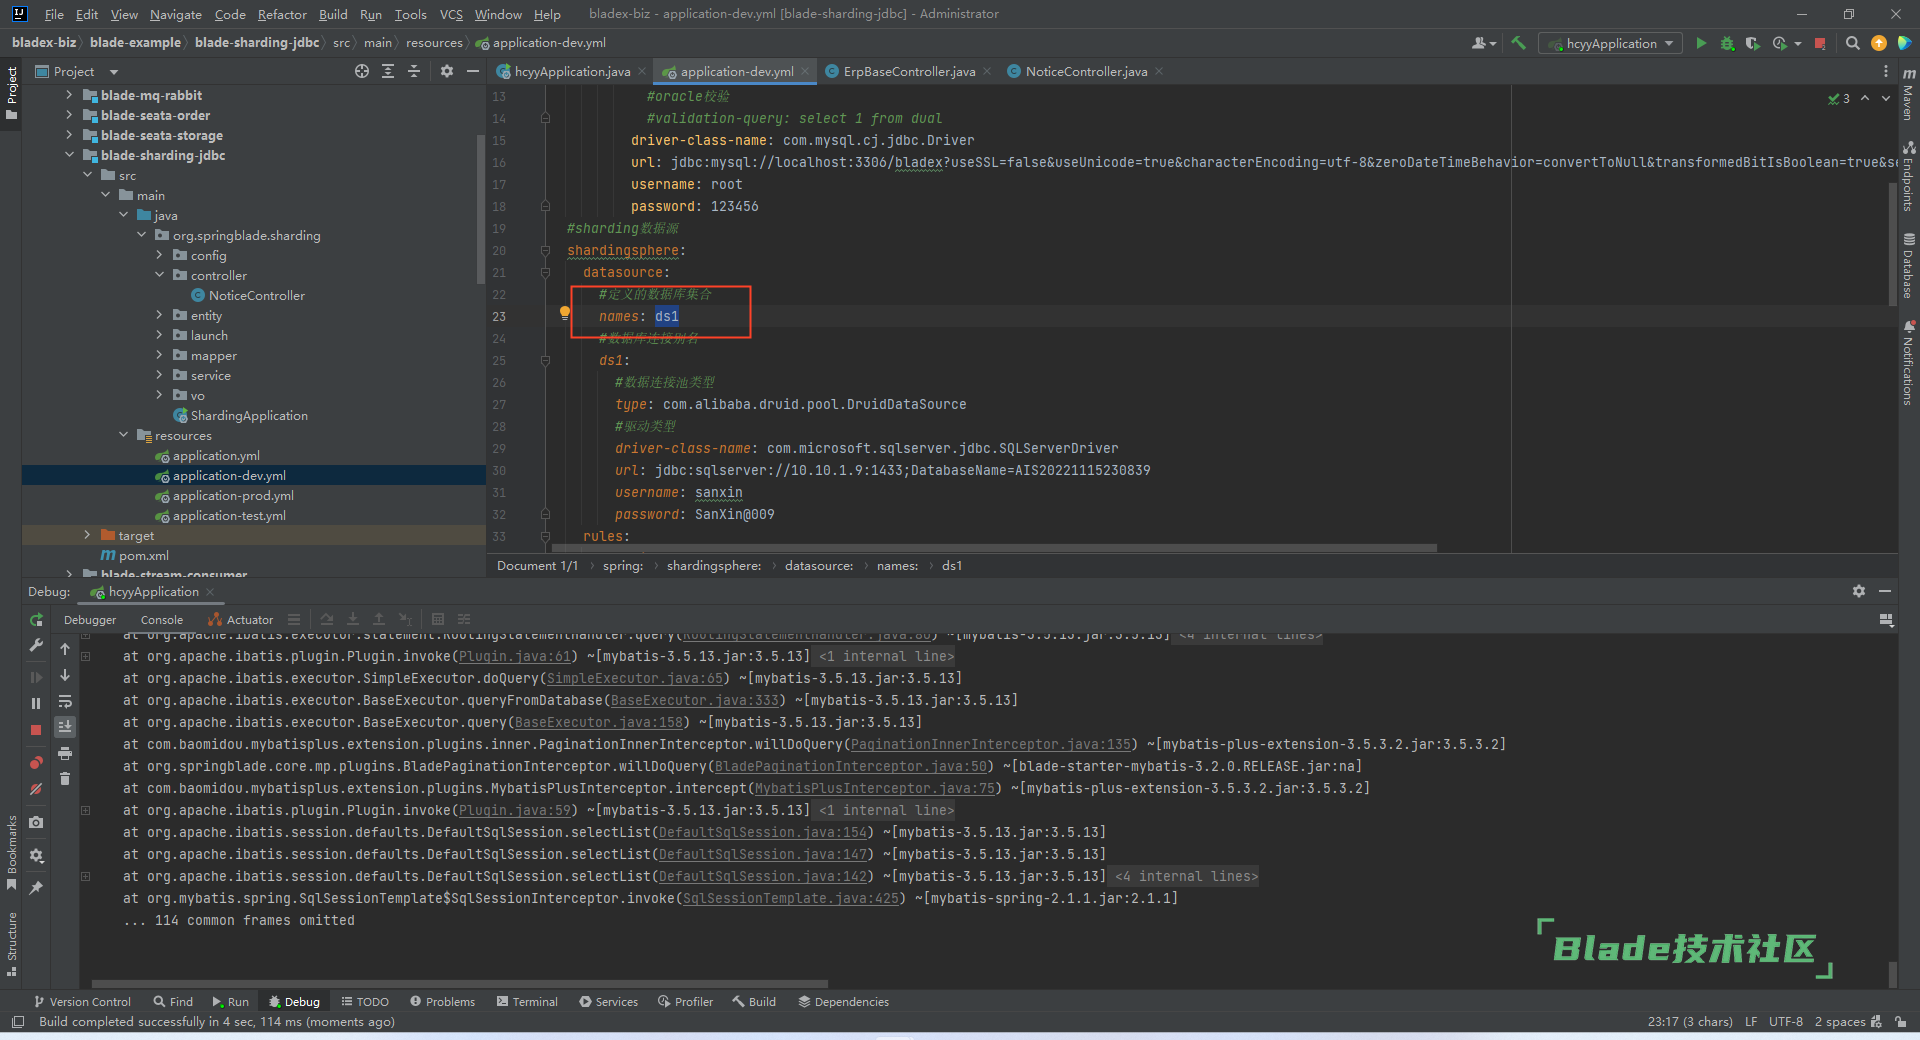Open hcyyApplication run configuration dropdown
The height and width of the screenshot is (1040, 1920).
(x=1610, y=43)
